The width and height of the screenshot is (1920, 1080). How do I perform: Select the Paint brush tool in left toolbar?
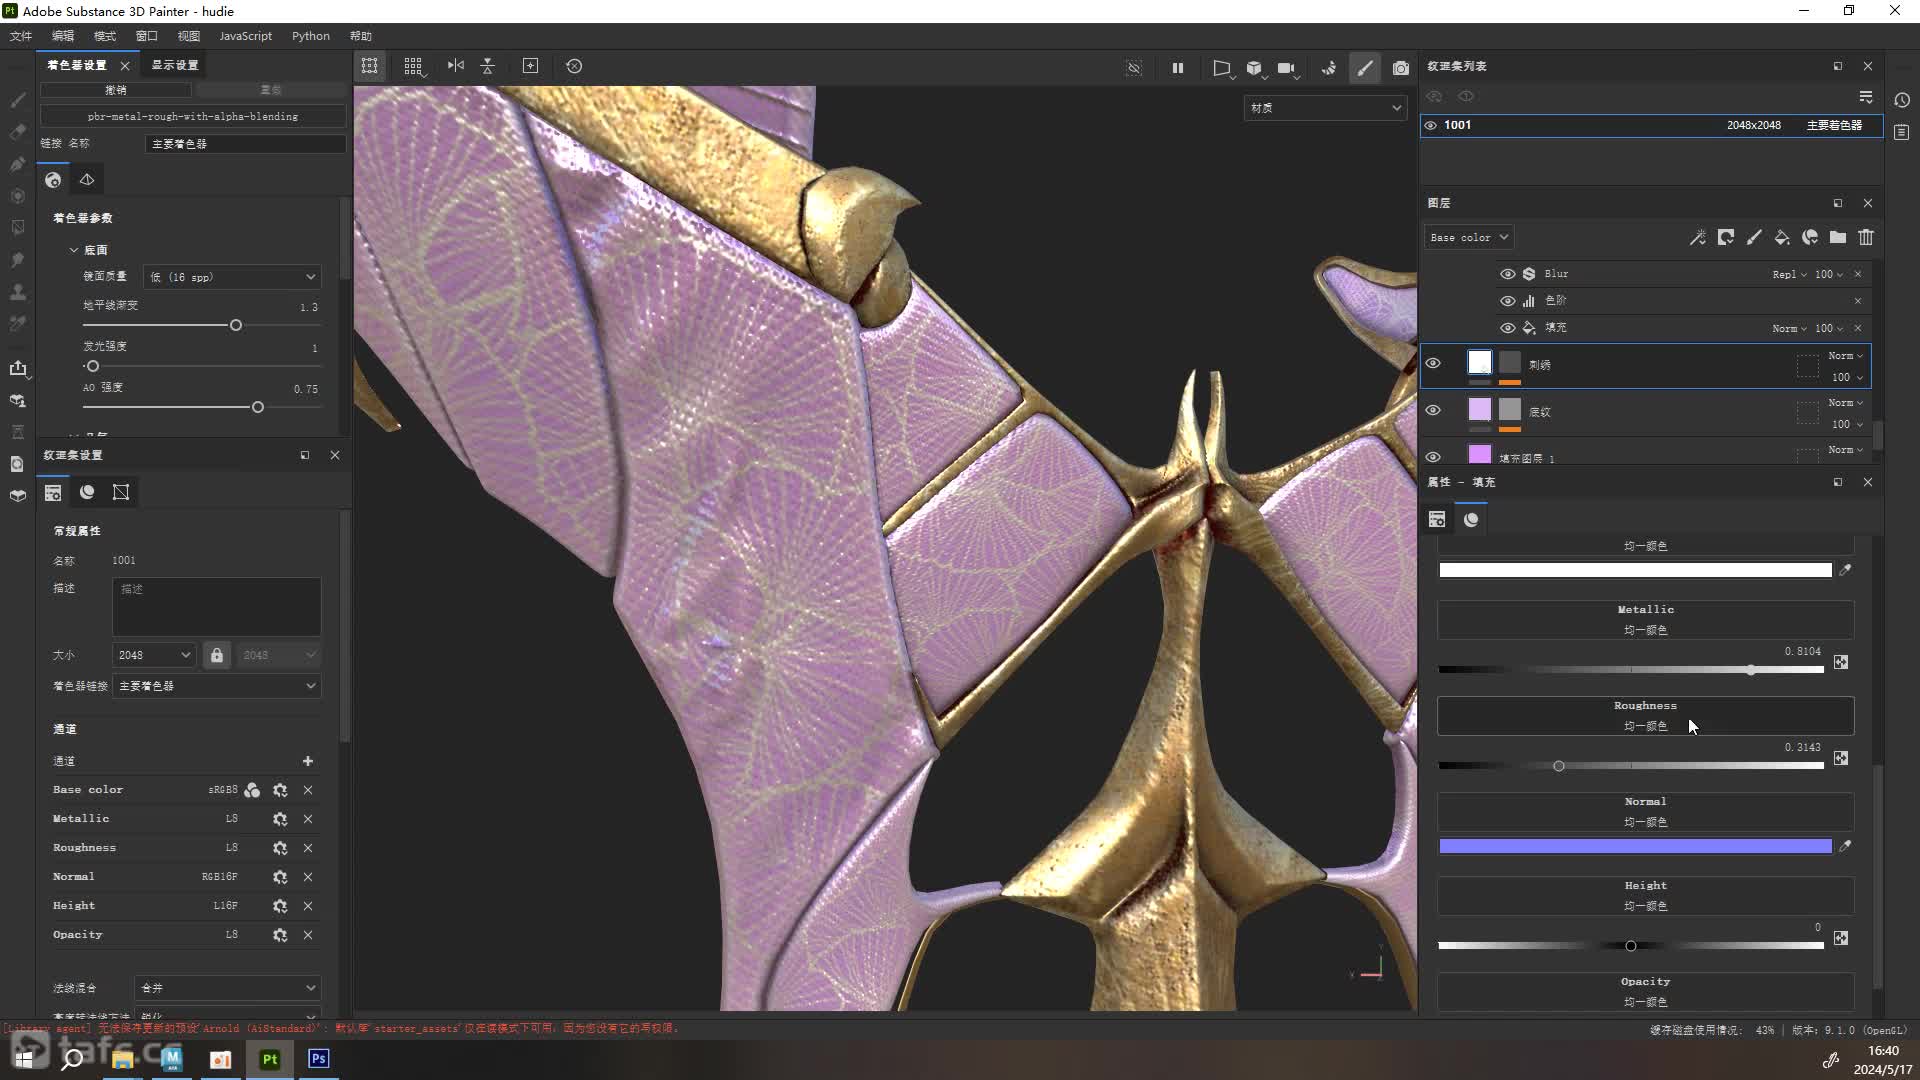(x=18, y=100)
